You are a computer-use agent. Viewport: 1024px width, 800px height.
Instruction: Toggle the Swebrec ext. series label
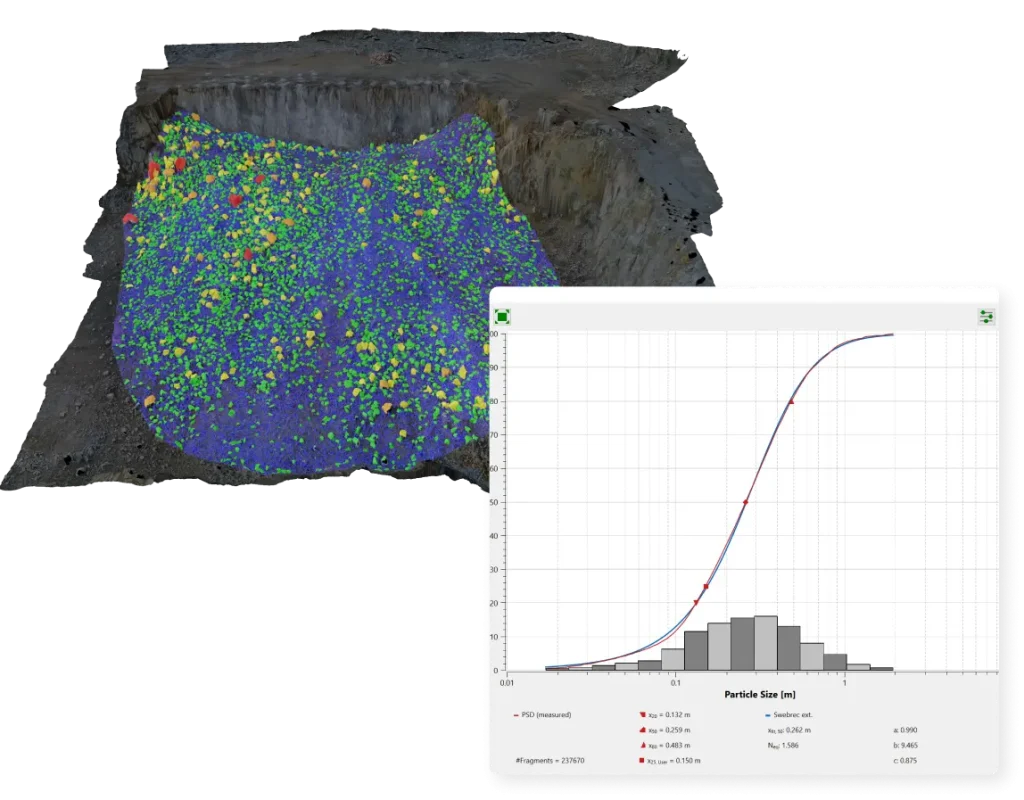tap(793, 715)
